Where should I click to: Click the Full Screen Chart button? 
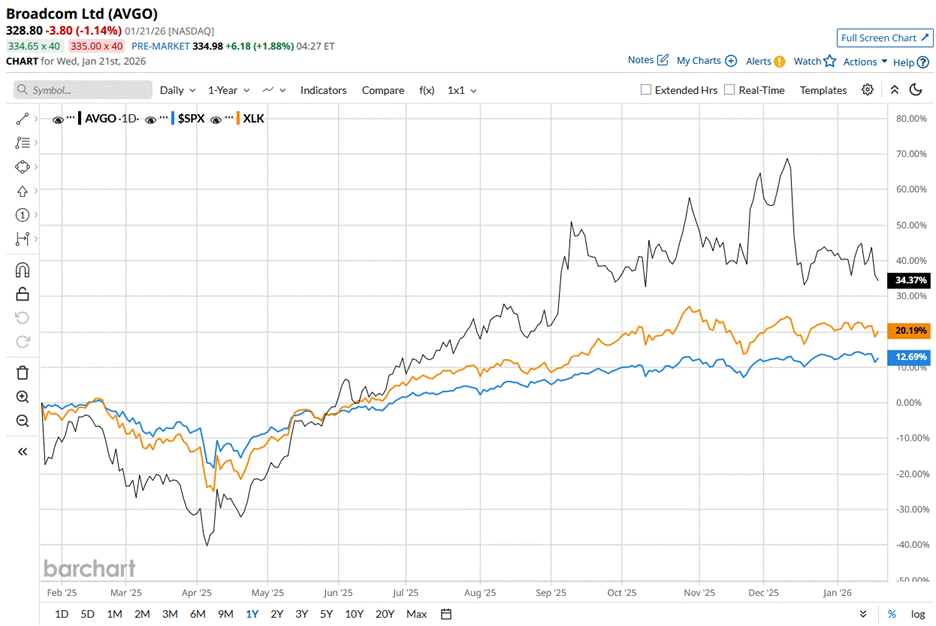click(885, 38)
